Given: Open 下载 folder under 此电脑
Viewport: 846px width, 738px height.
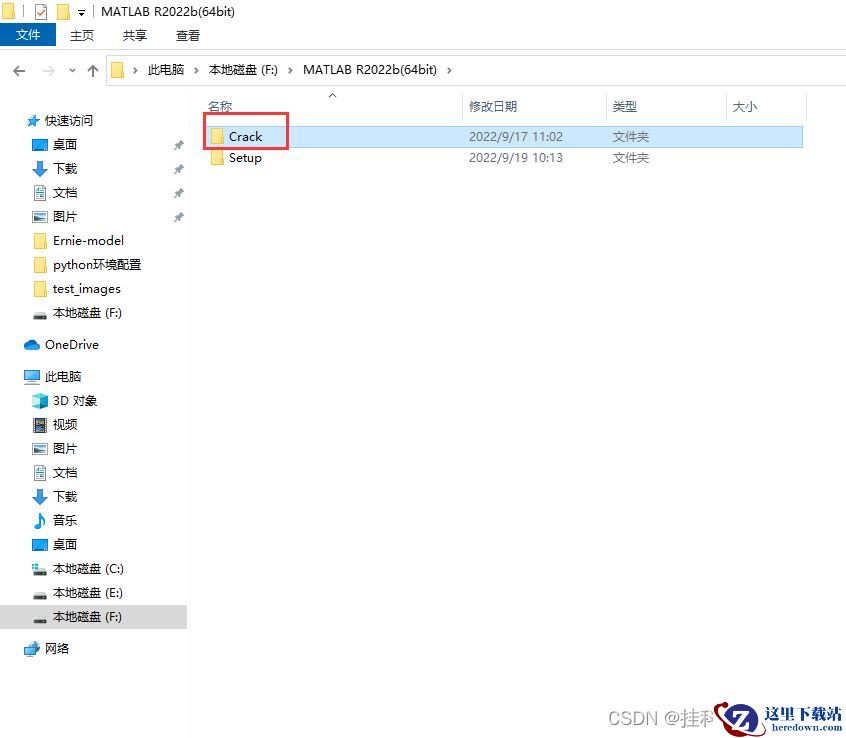Looking at the screenshot, I should click(65, 496).
